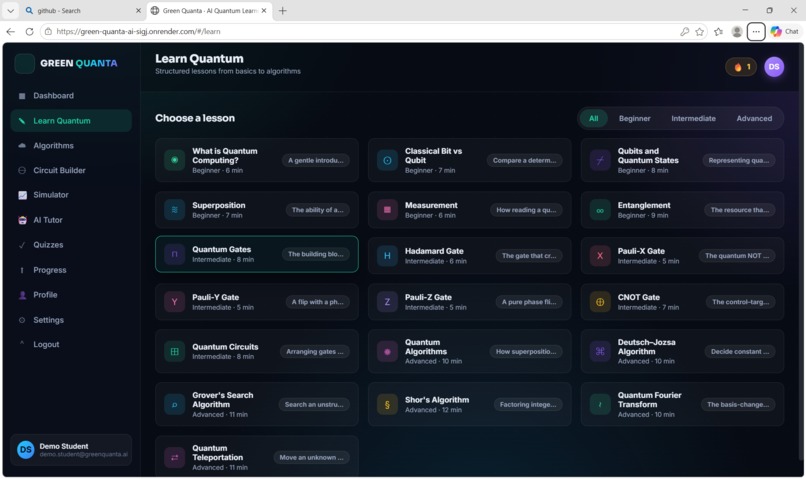Open the Dashboard icon in sidebar

pyautogui.click(x=22, y=96)
